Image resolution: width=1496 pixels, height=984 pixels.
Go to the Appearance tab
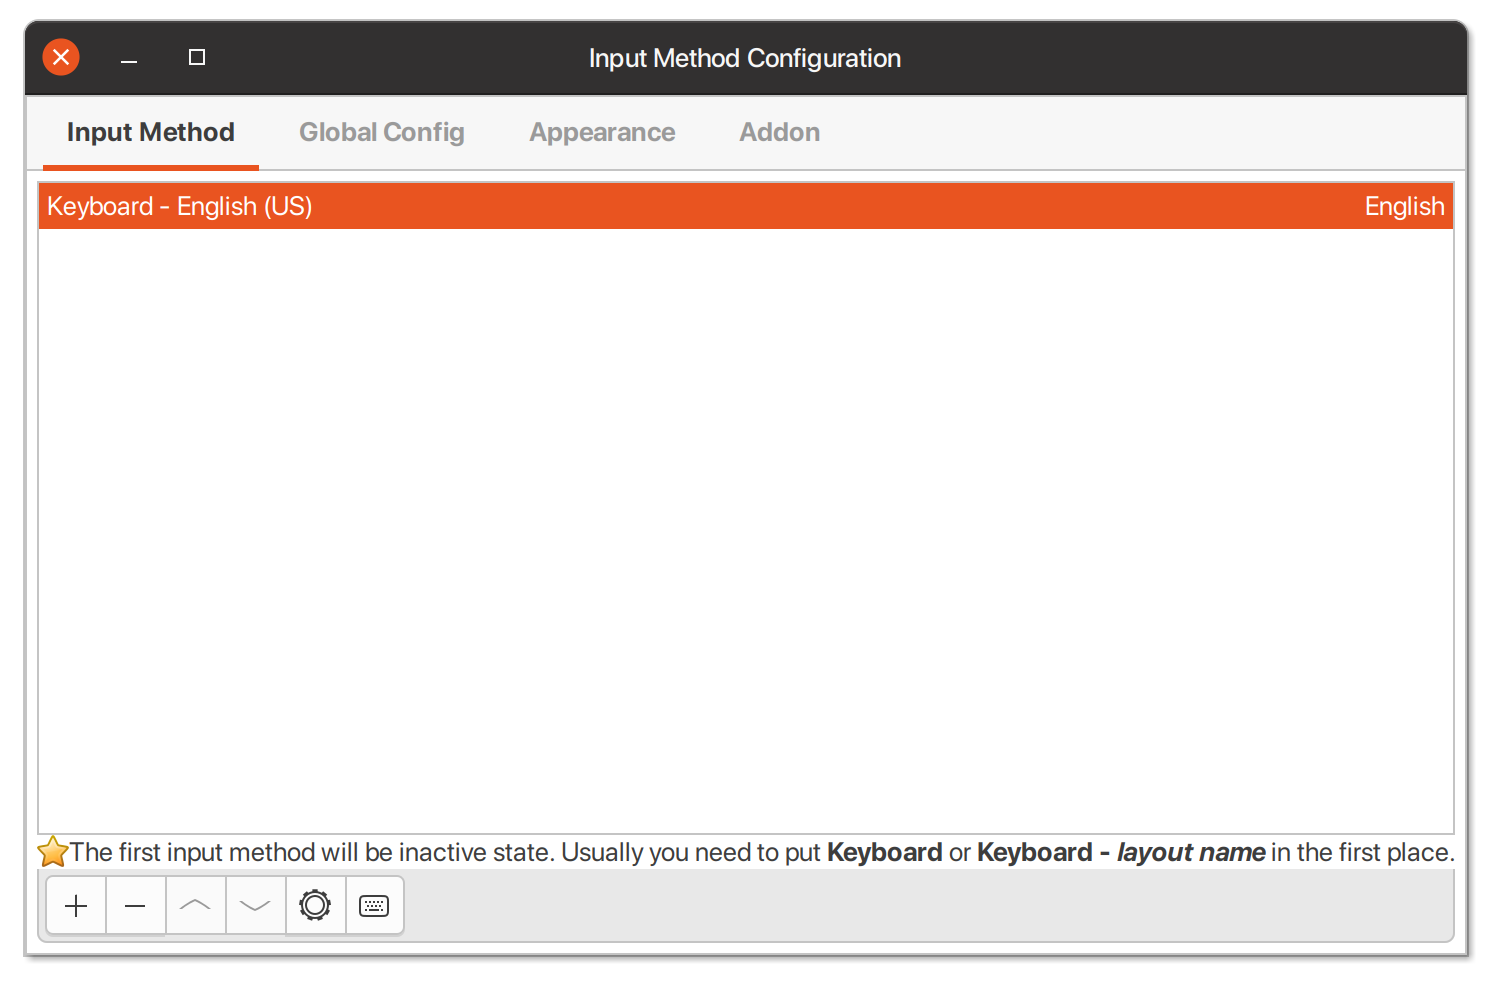pyautogui.click(x=602, y=132)
